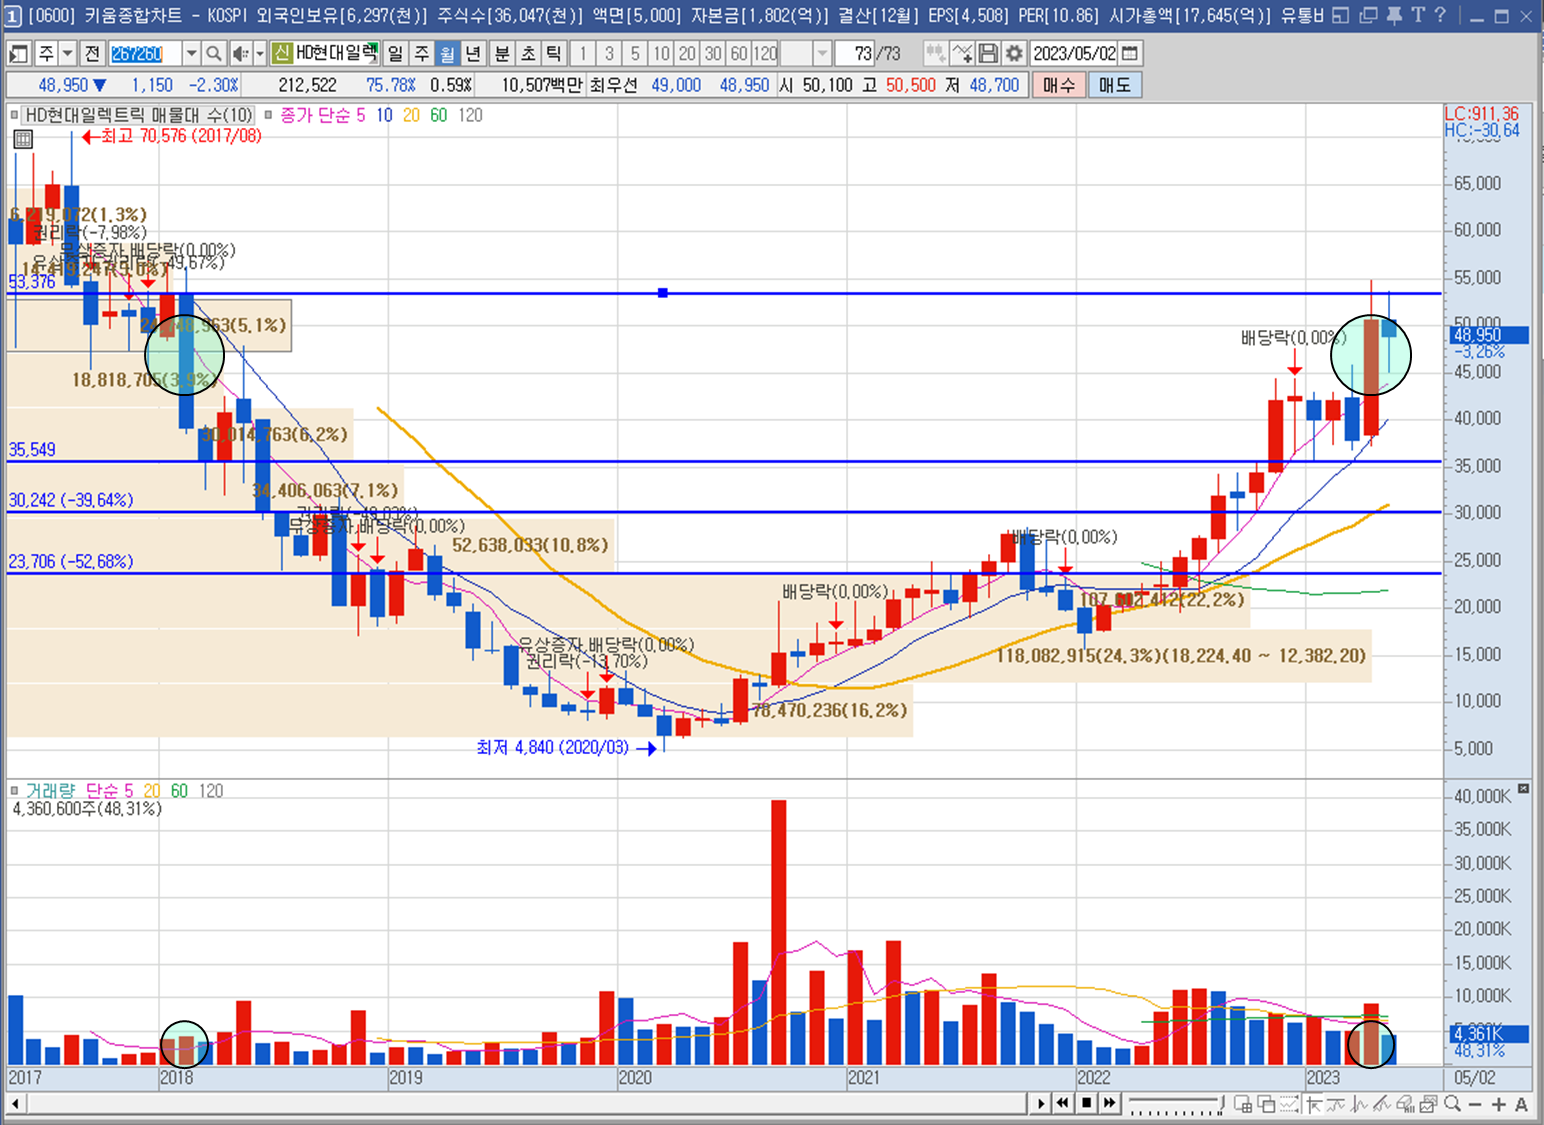Open the grid table icon on chart
The height and width of the screenshot is (1125, 1544).
(23, 139)
